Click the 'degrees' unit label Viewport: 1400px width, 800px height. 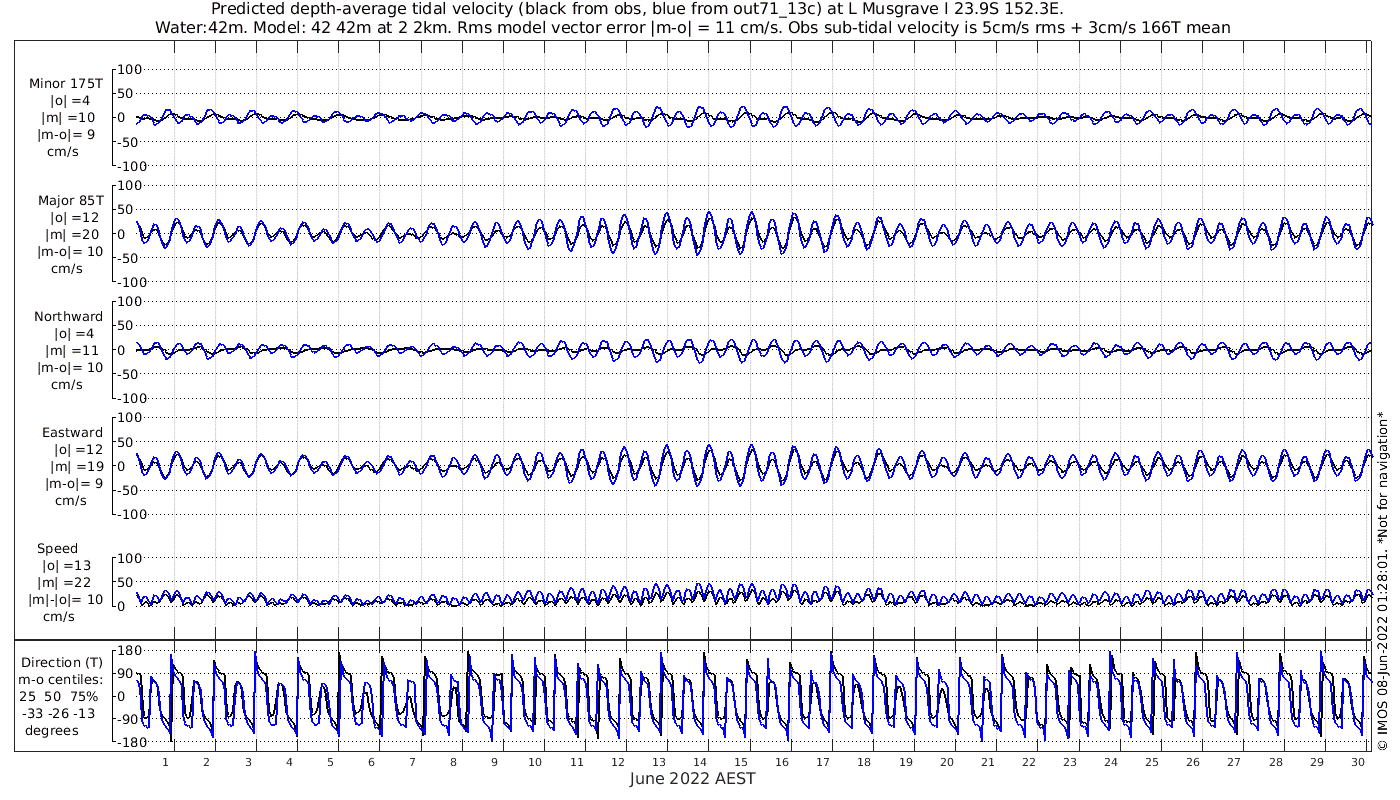[x=52, y=730]
